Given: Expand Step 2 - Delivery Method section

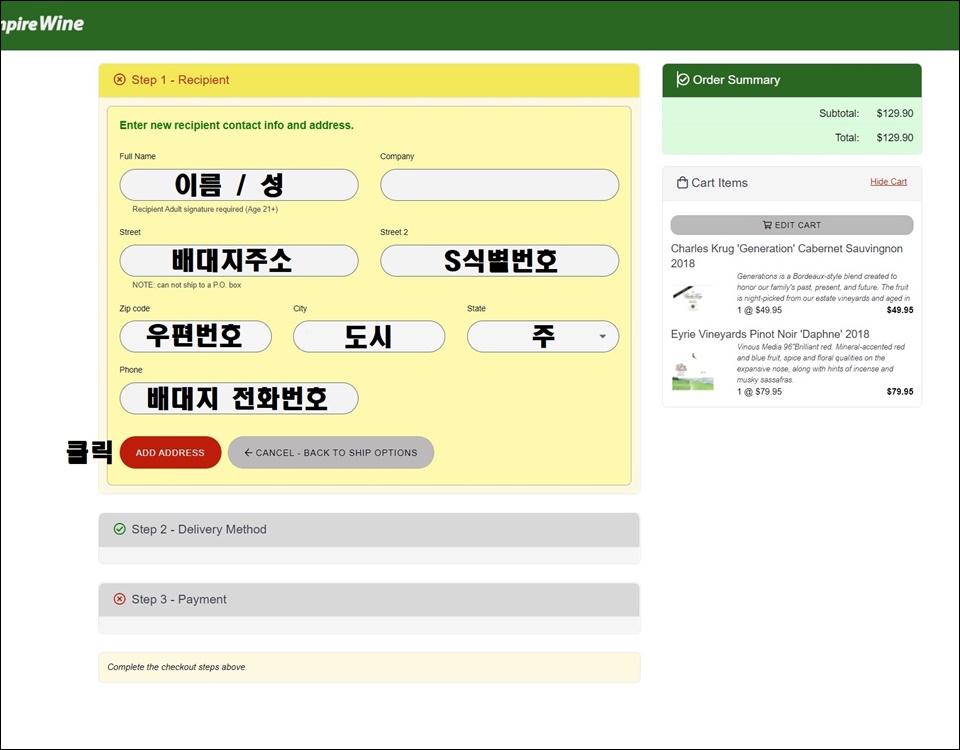Looking at the screenshot, I should coord(369,530).
